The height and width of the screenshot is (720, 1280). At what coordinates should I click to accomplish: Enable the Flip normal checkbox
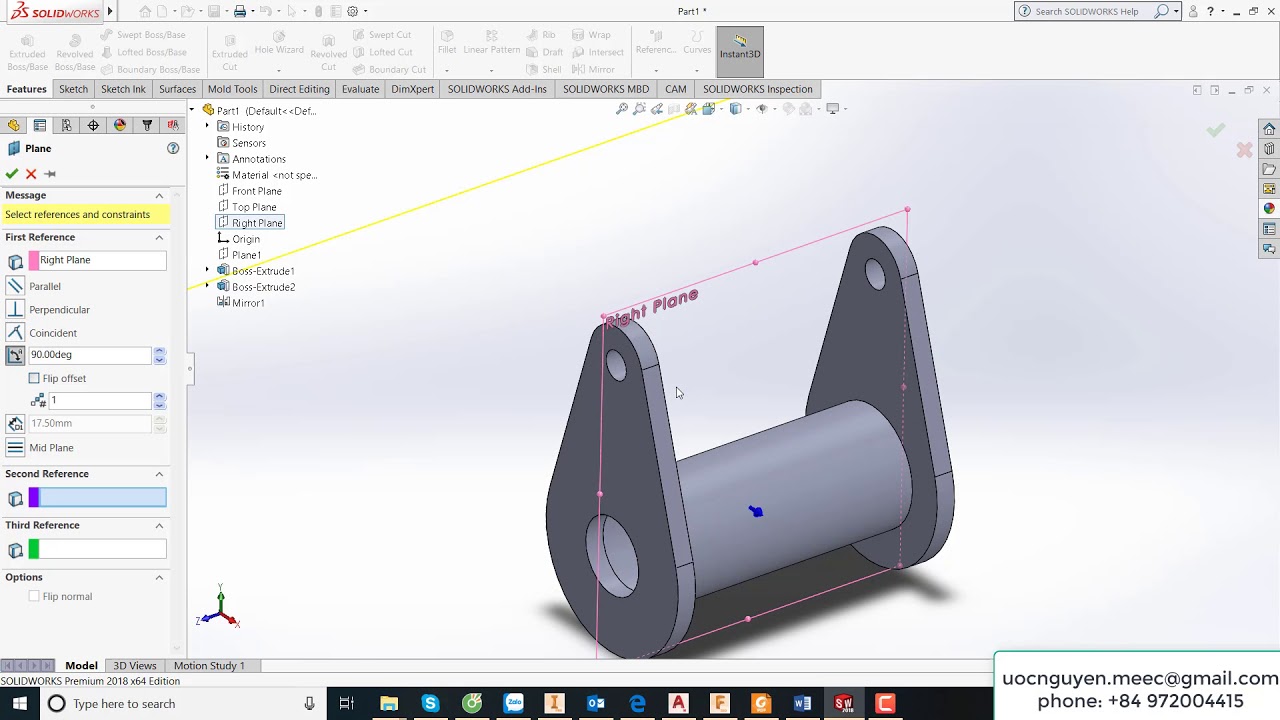(34, 596)
